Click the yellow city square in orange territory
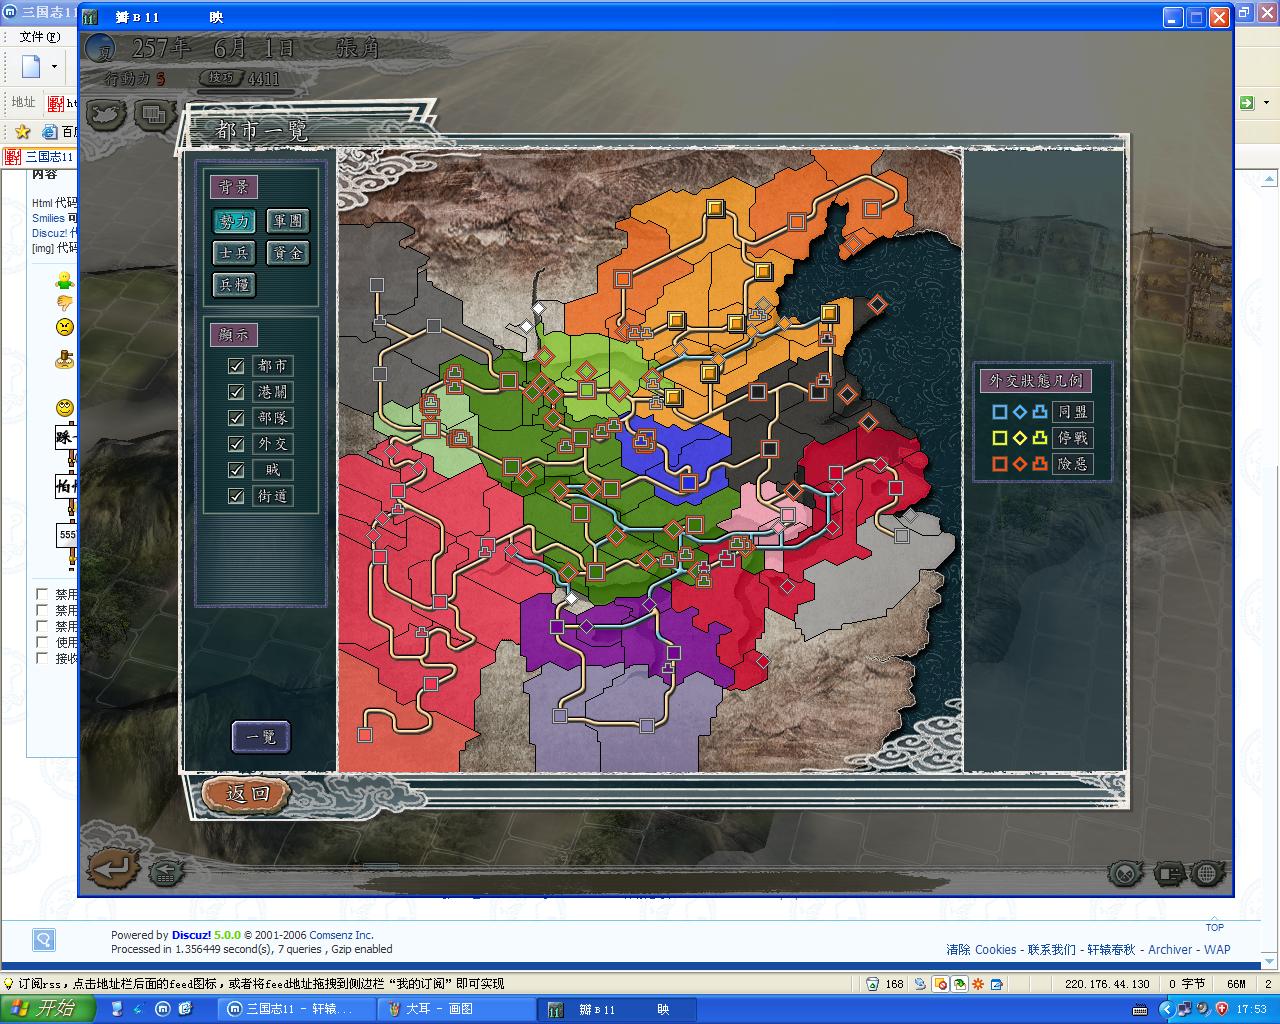 pos(715,208)
